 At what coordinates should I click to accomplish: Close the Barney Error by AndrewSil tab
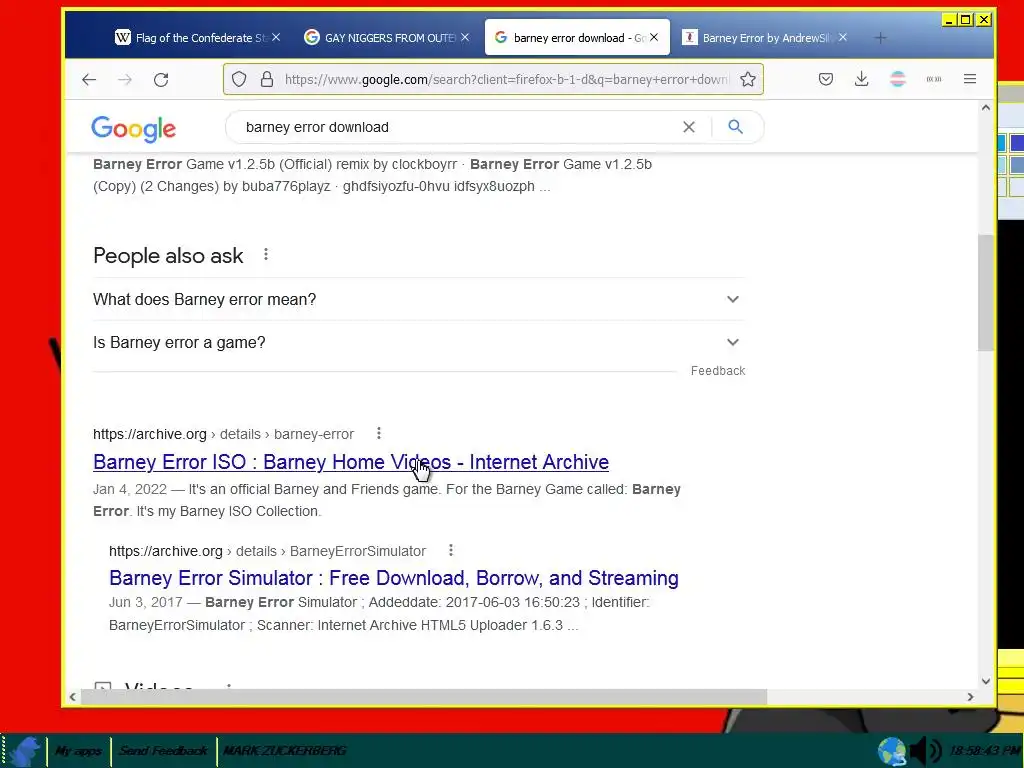pos(843,37)
